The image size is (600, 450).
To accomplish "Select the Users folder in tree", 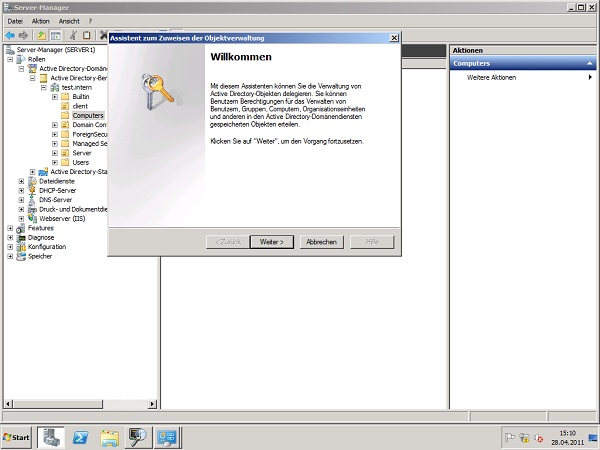I will pos(80,162).
